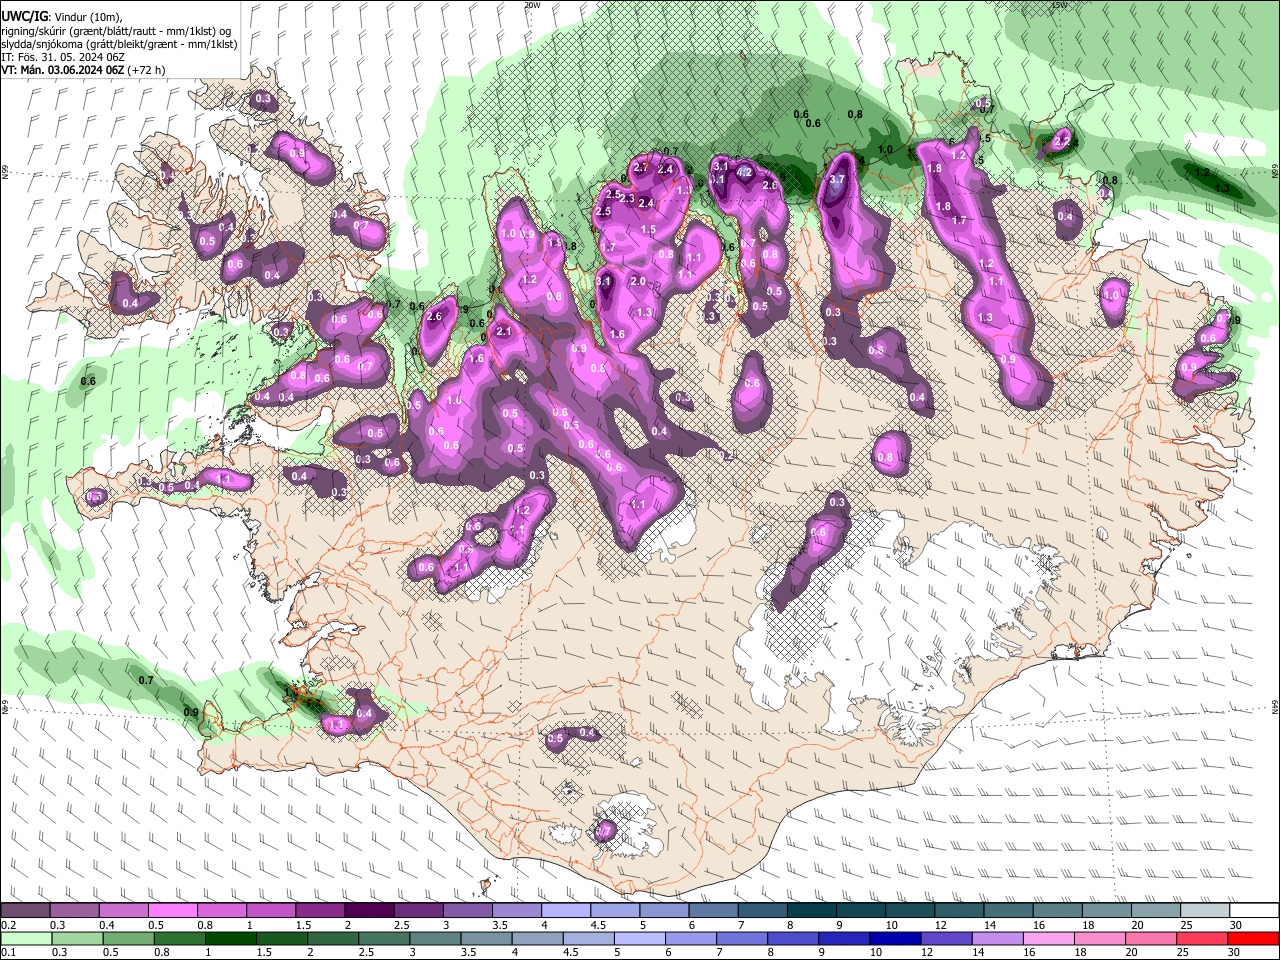Pick the dark teal snow swatch between 9 and 10
Screen dimensions: 1280x960
tap(861, 911)
